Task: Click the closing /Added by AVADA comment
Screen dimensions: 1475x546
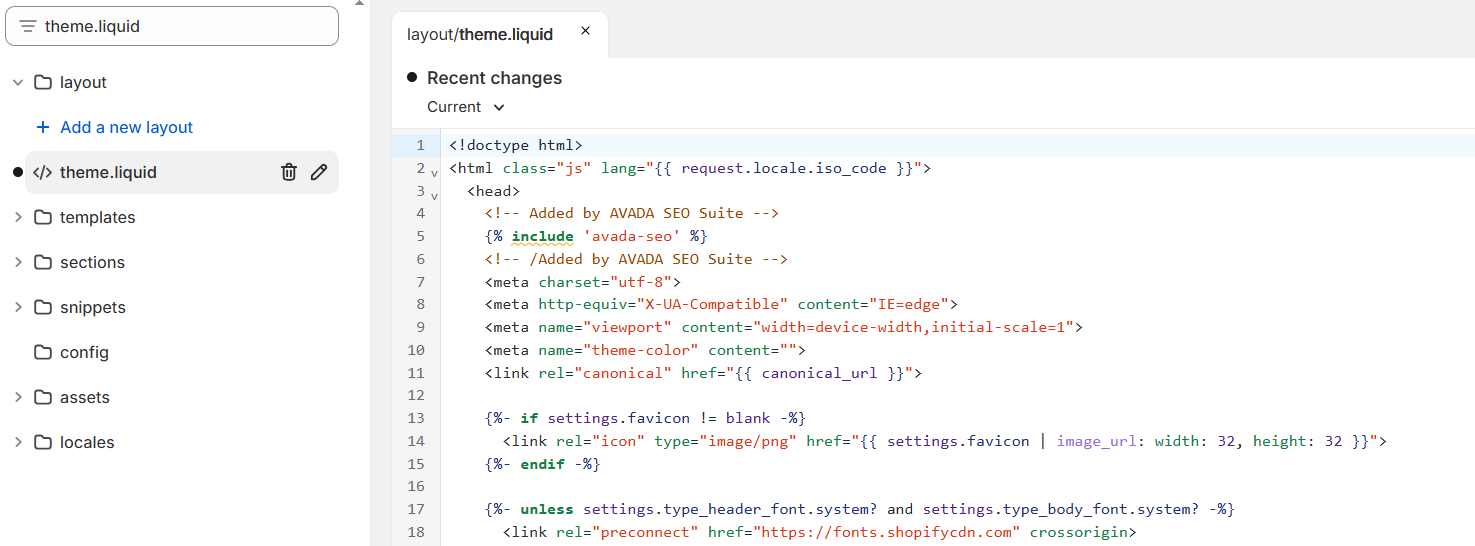Action: (x=636, y=259)
